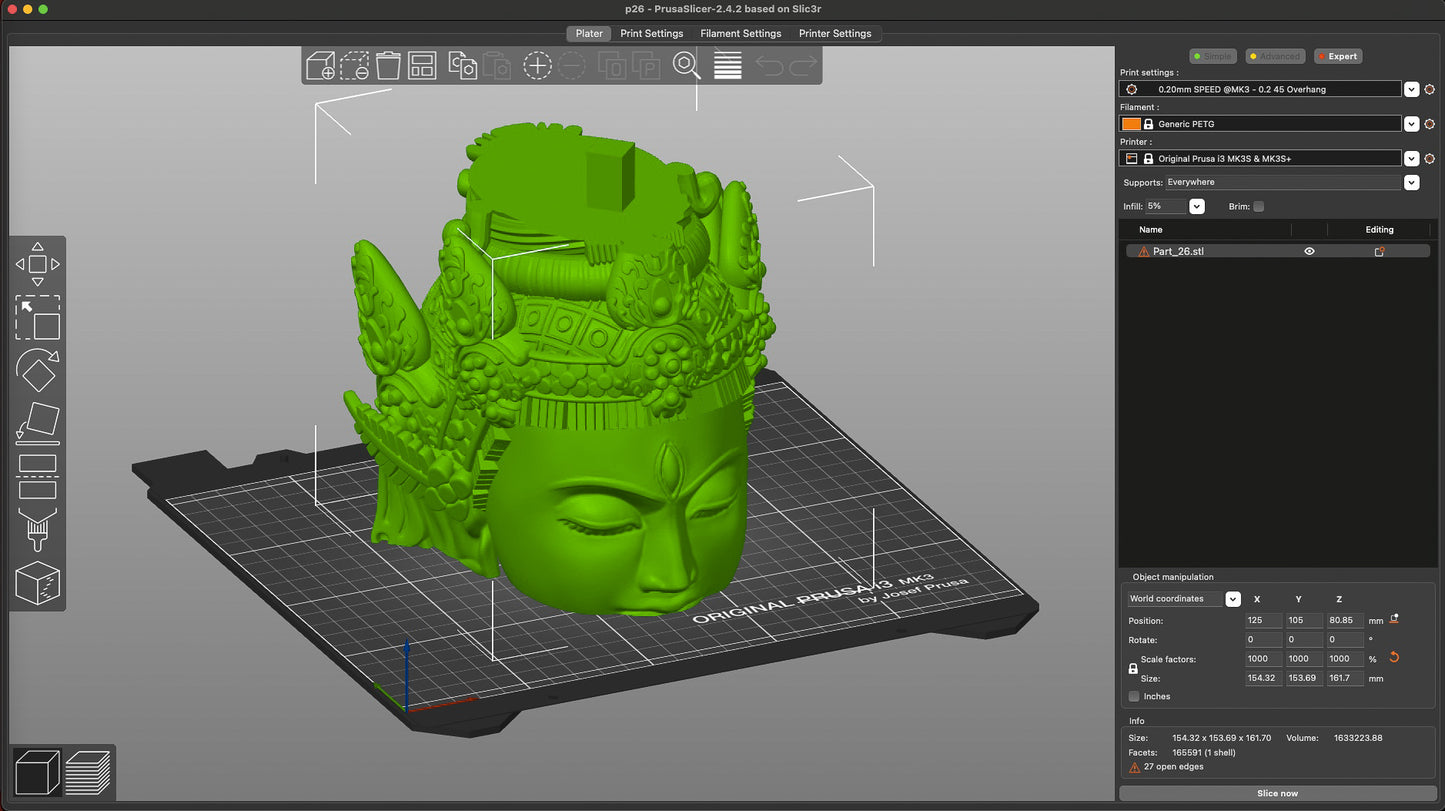Expand the Supports Everywhere dropdown
The width and height of the screenshot is (1445, 811).
(1411, 183)
